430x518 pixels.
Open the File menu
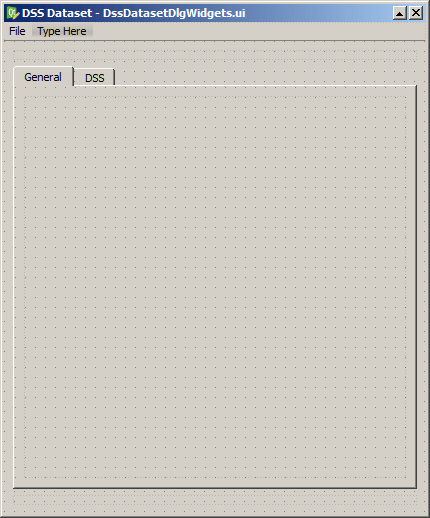17,31
